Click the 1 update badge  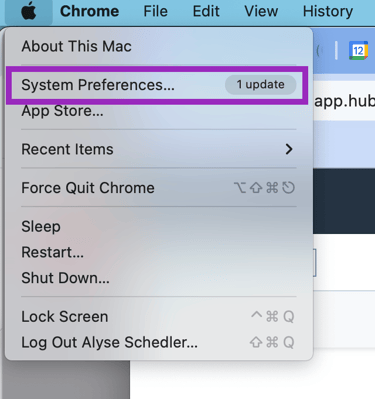point(261,85)
